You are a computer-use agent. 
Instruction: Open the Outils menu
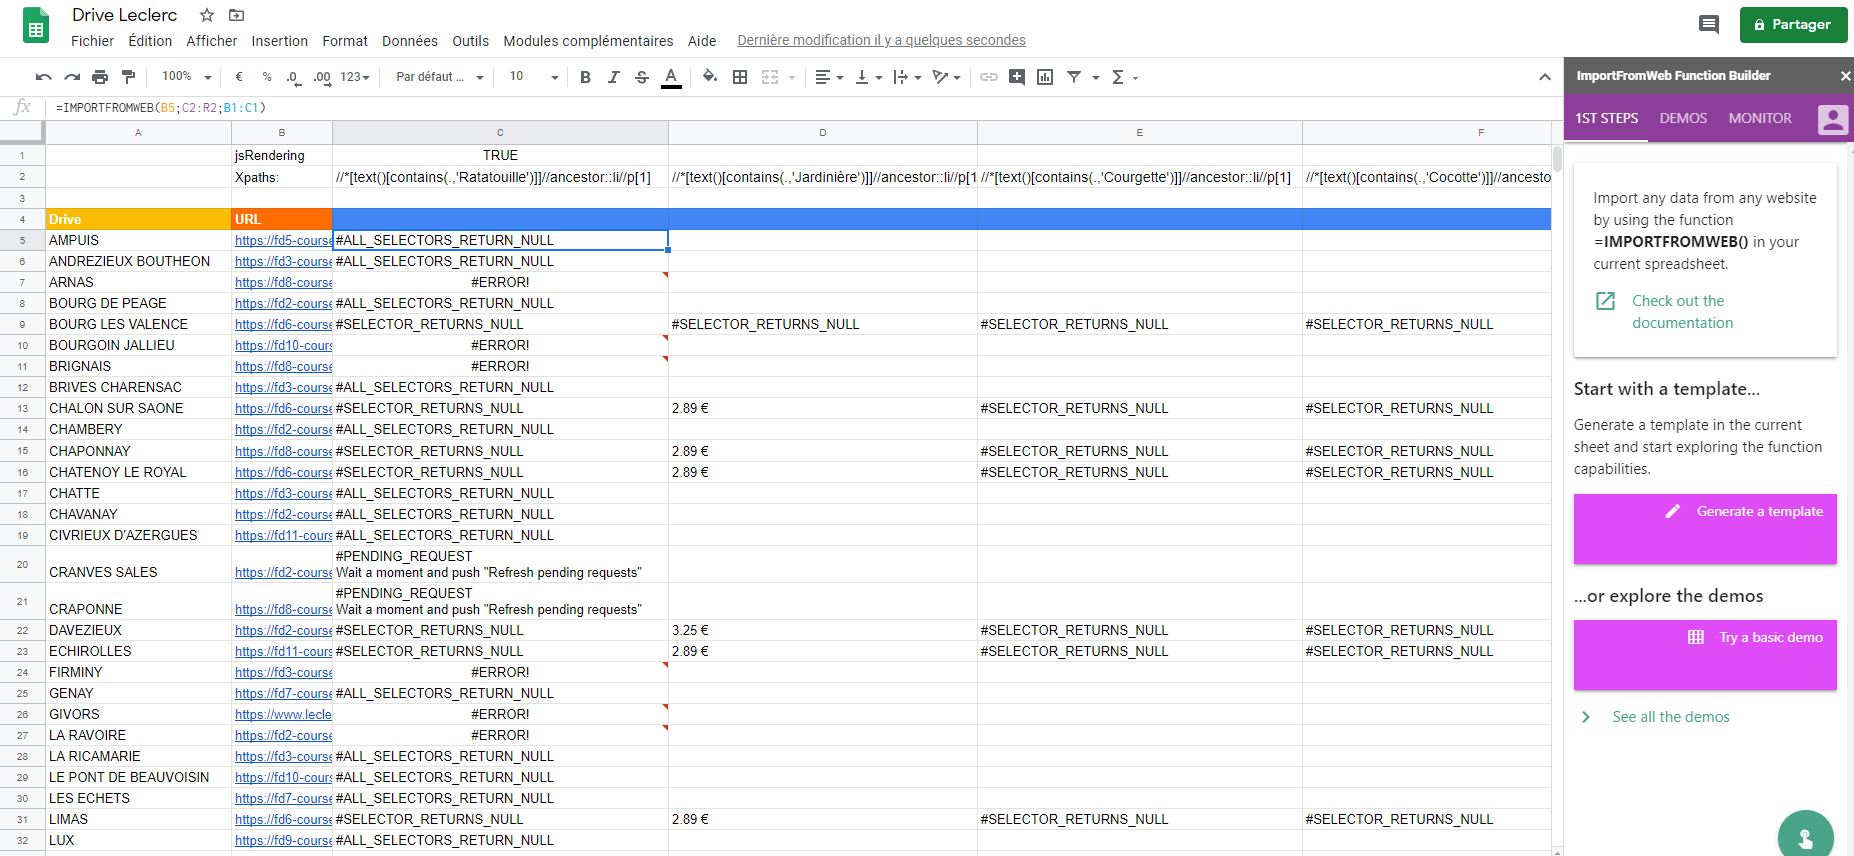(470, 41)
